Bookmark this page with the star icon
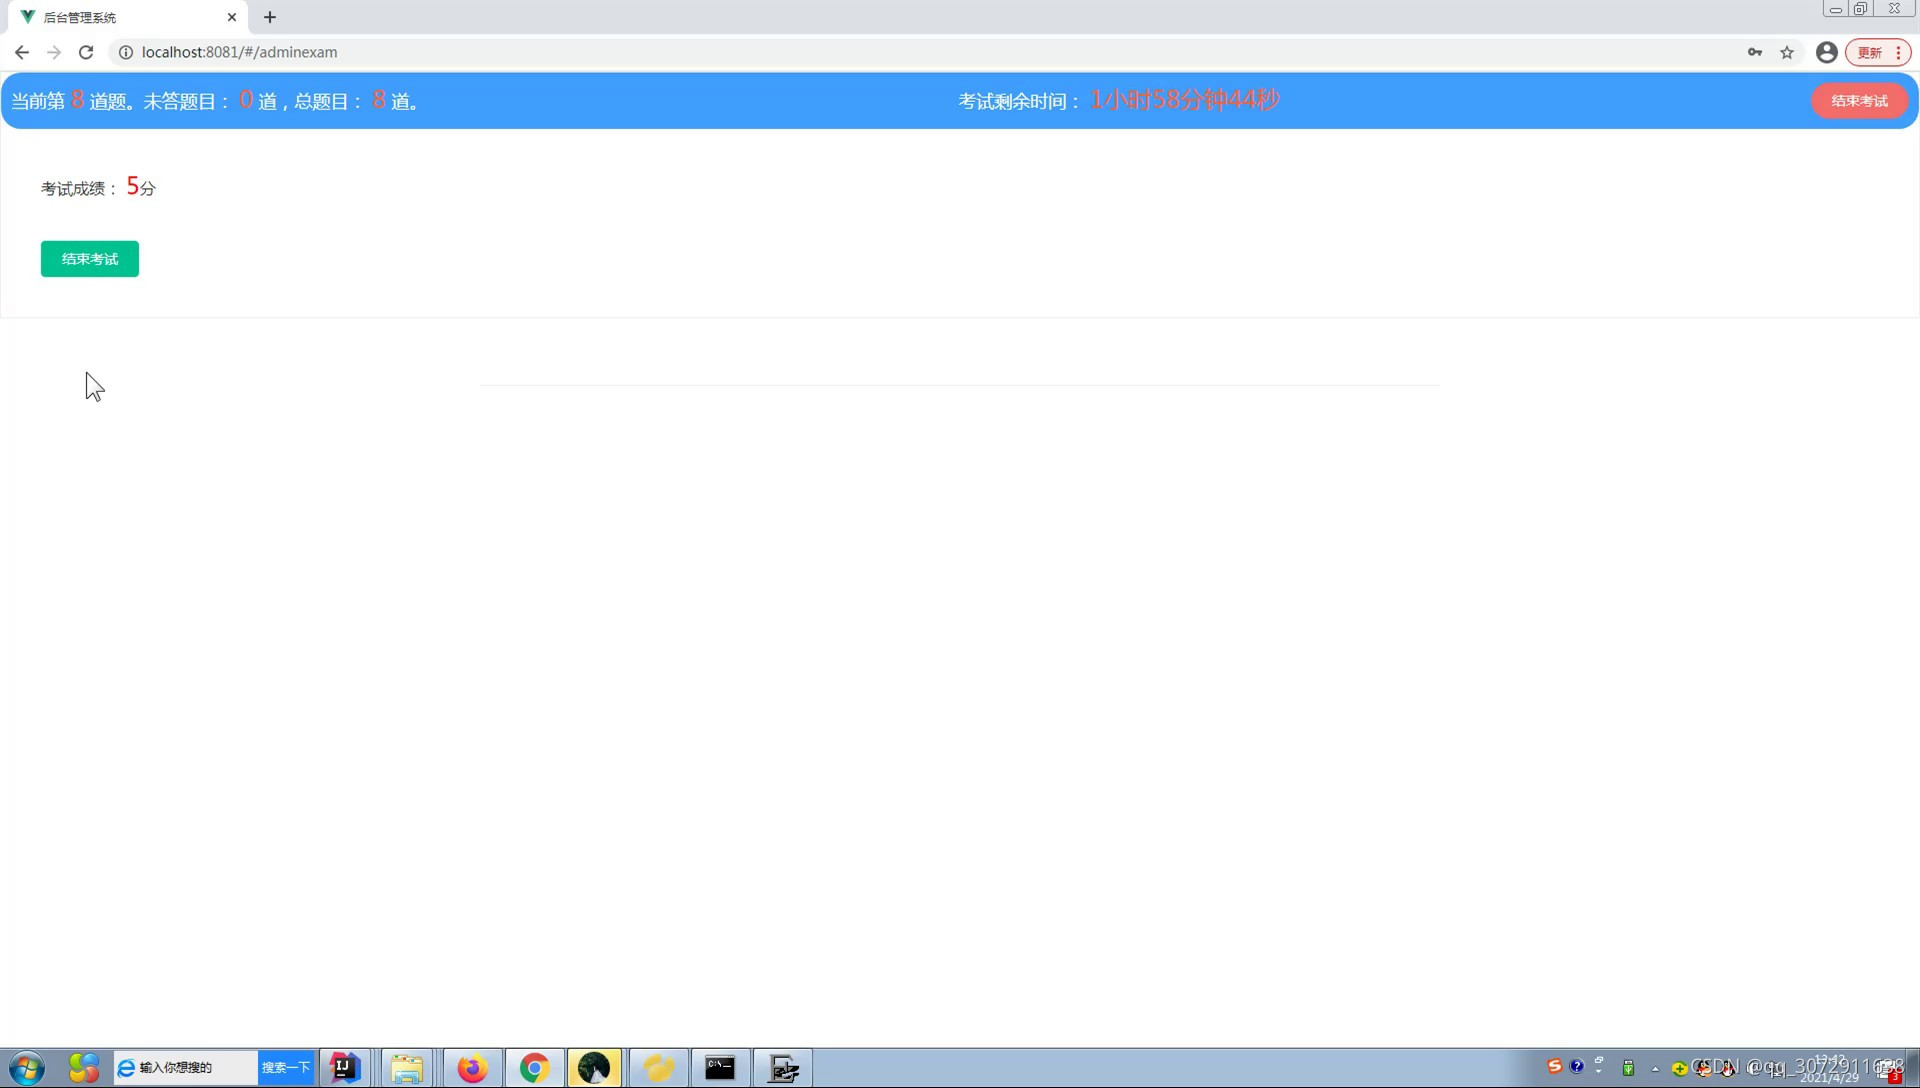This screenshot has height=1088, width=1920. 1787,52
